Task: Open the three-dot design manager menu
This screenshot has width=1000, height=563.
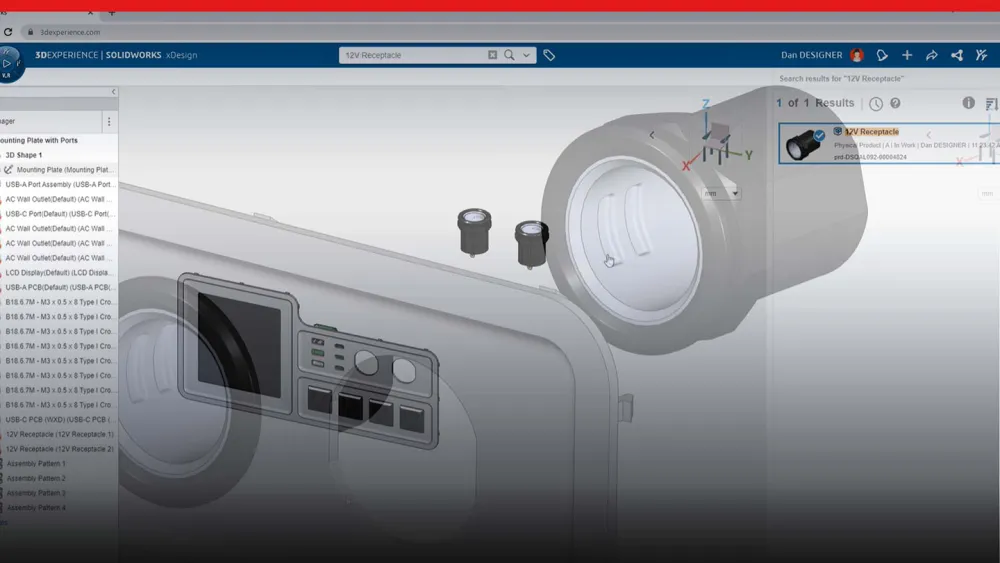Action: [x=108, y=121]
